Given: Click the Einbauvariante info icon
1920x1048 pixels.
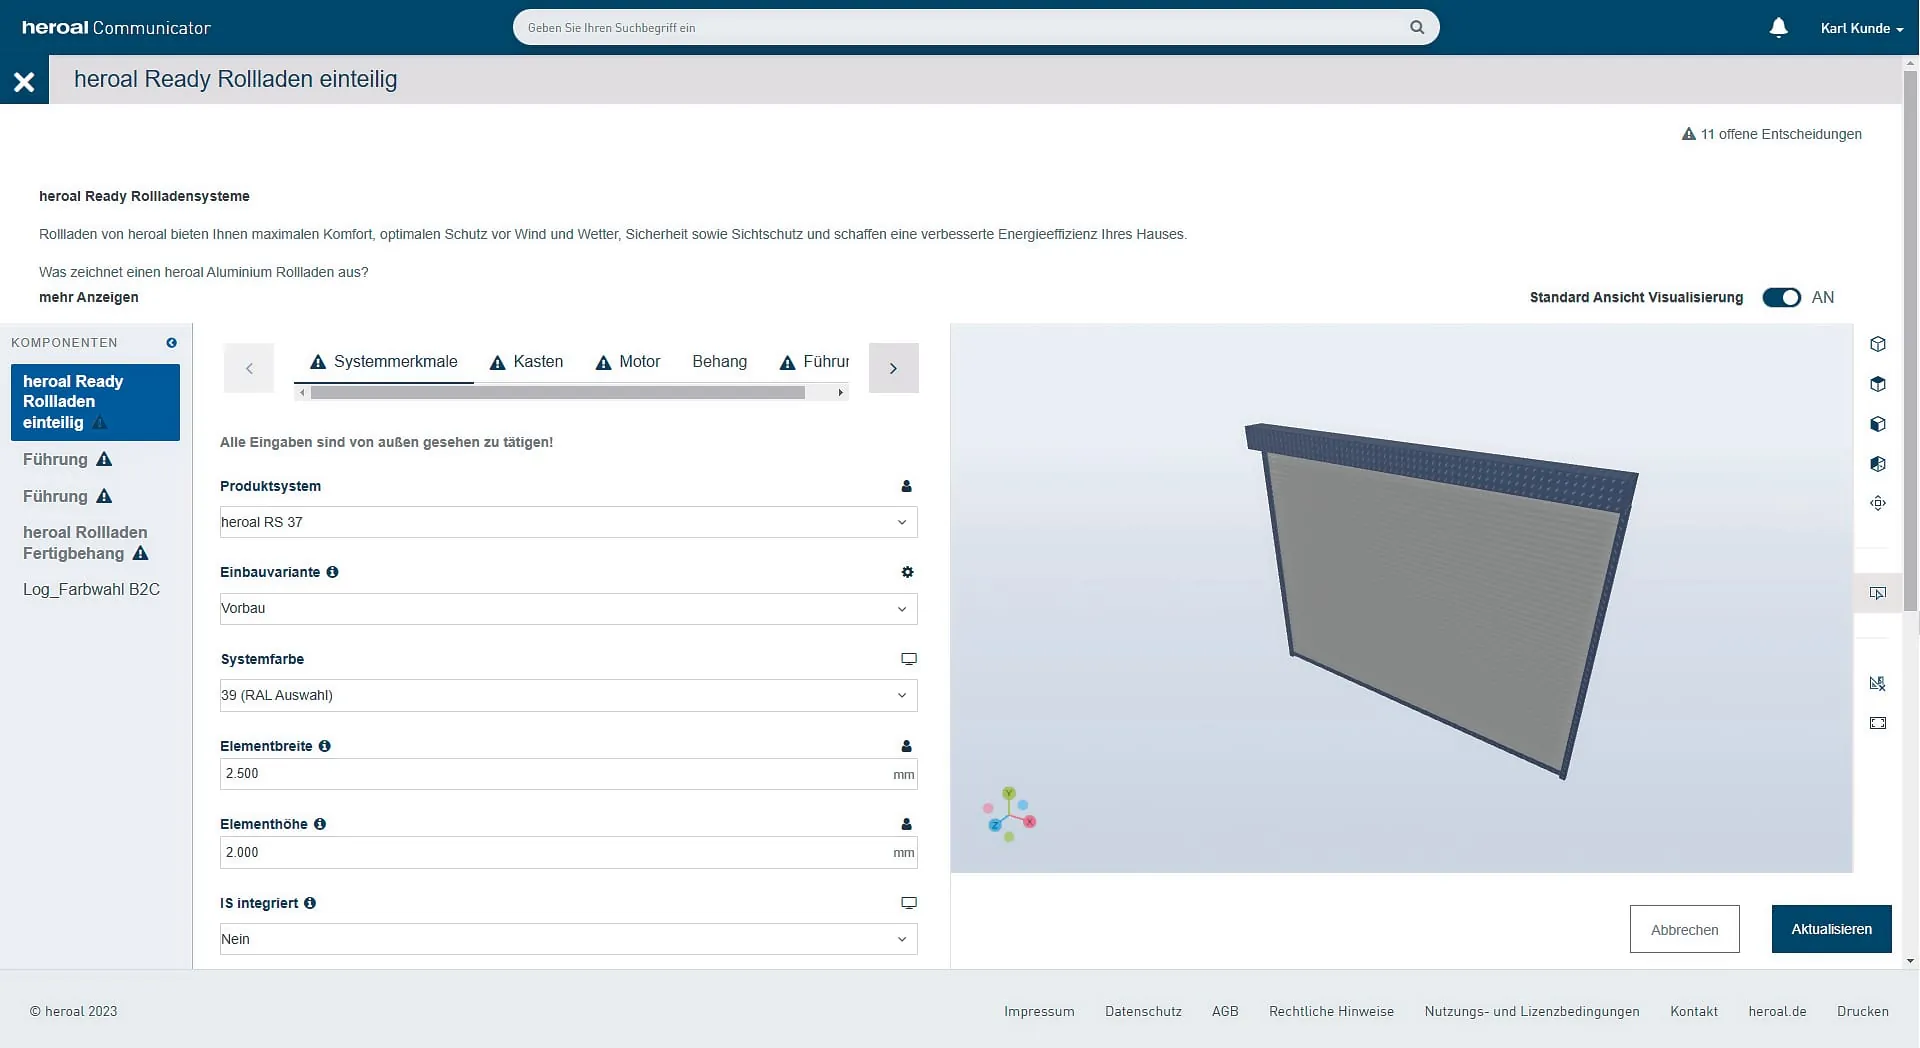Looking at the screenshot, I should tap(332, 572).
